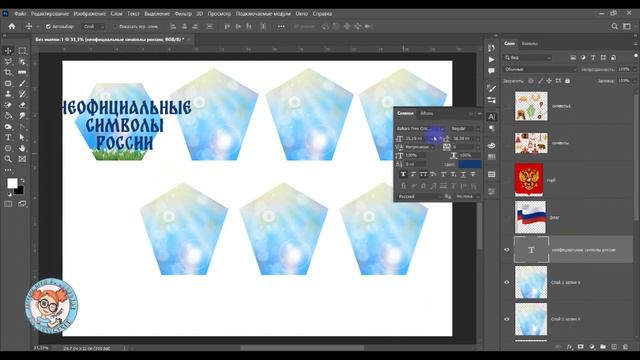Select the Zoom magnifier tool

[8, 159]
